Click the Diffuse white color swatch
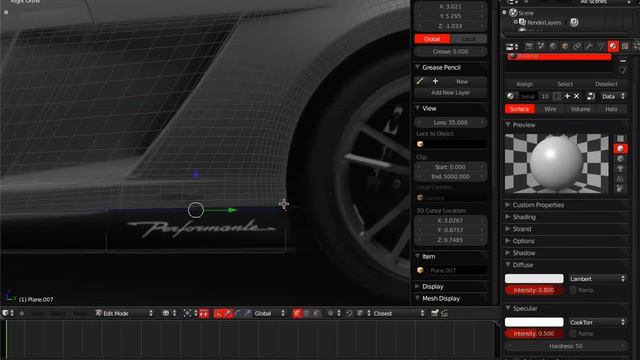This screenshot has height=360, width=640. (534, 279)
